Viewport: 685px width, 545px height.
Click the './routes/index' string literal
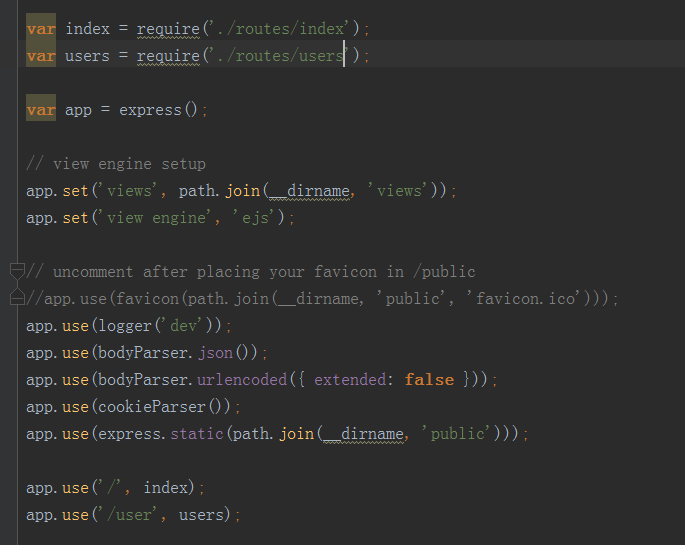point(278,29)
